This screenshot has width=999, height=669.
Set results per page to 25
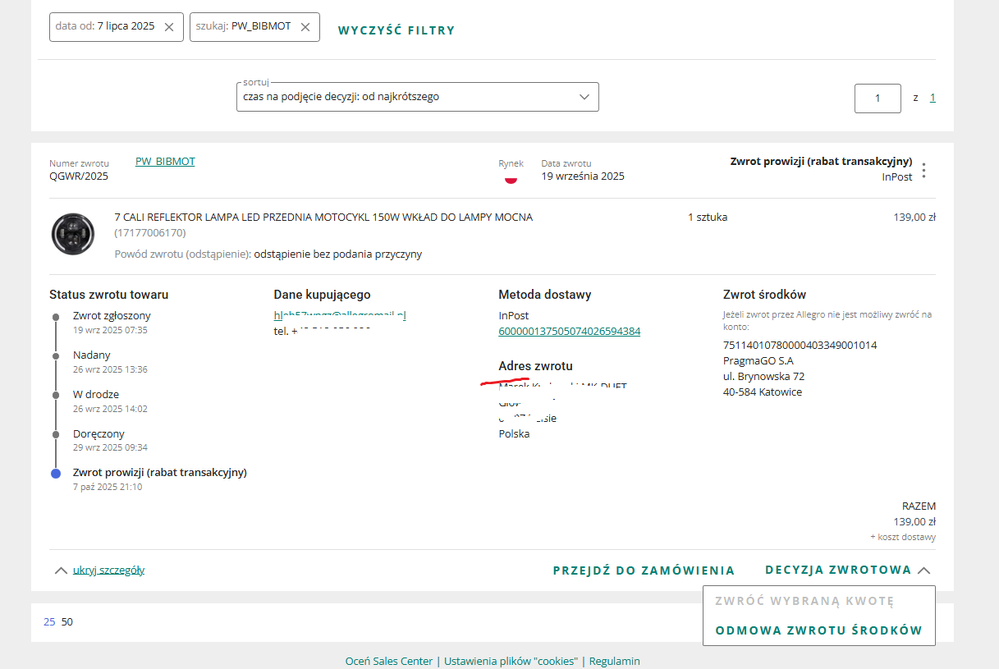tap(49, 622)
